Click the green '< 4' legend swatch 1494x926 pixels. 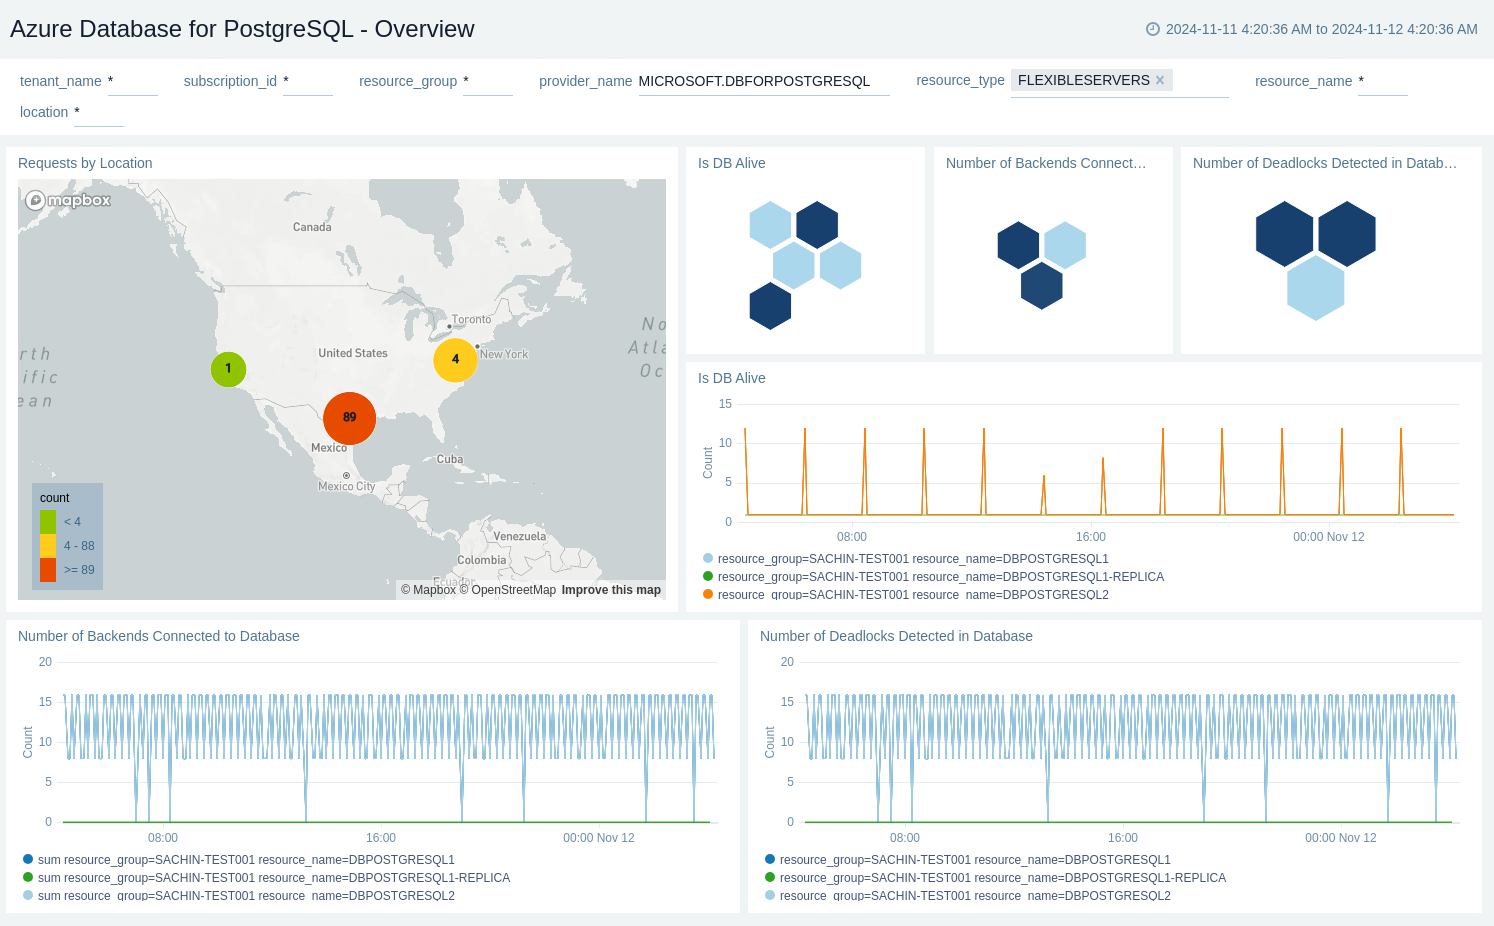point(48,522)
